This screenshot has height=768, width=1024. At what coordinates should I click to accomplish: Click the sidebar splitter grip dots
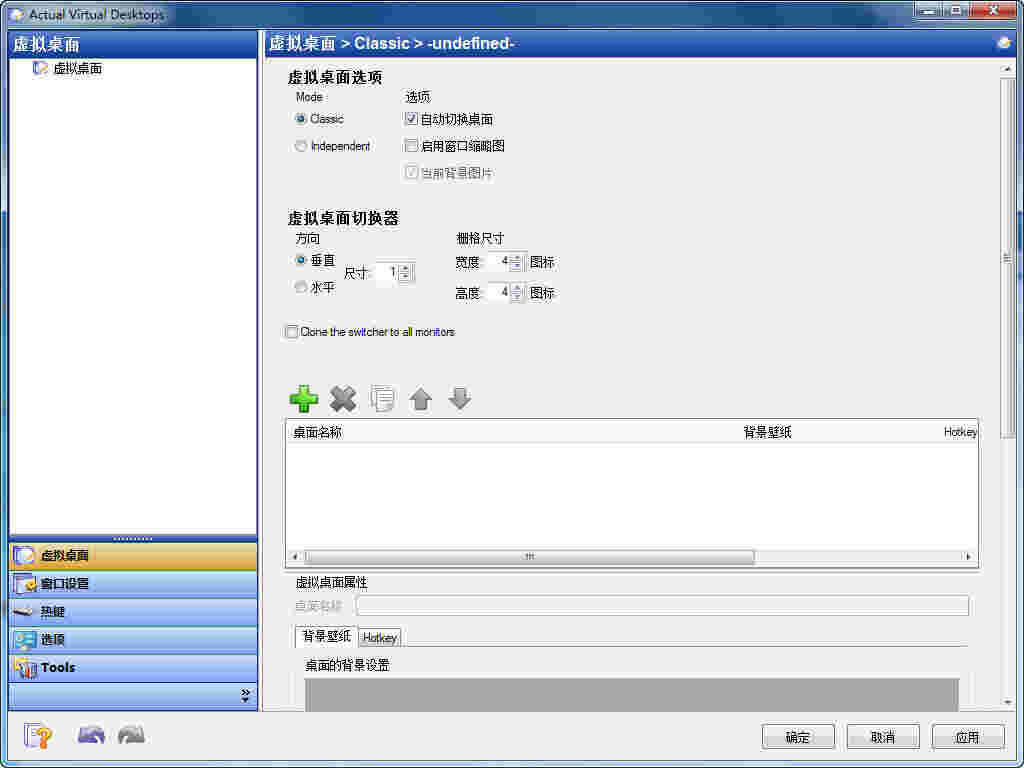point(133,539)
